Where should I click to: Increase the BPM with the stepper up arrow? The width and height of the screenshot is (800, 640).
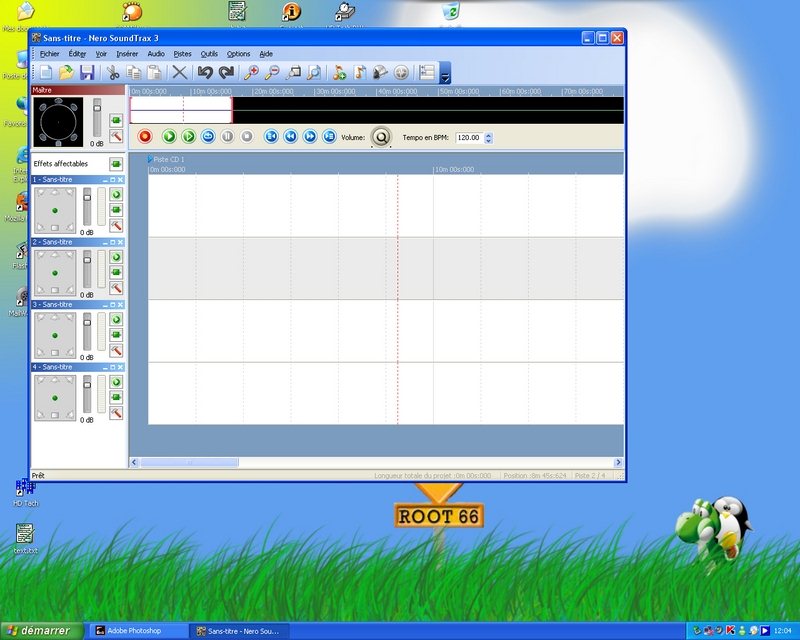[488, 135]
